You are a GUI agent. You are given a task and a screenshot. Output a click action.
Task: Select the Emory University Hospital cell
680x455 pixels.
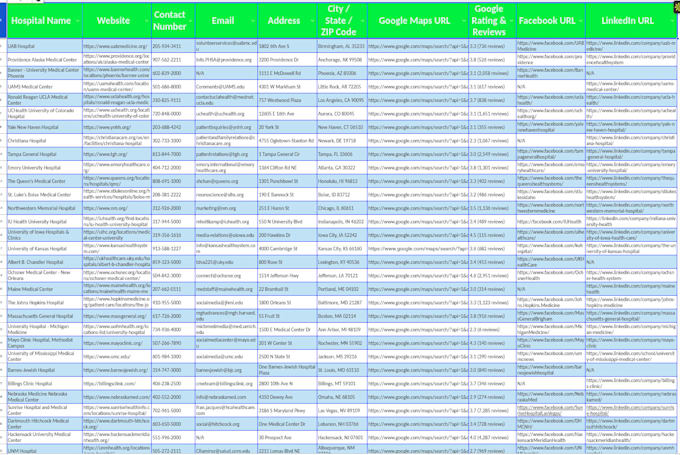coord(44,167)
